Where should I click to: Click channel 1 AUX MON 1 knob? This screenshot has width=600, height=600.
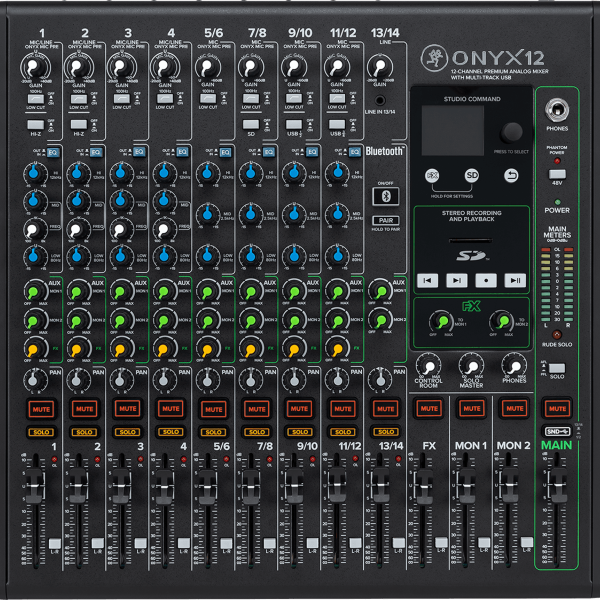pos(35,292)
